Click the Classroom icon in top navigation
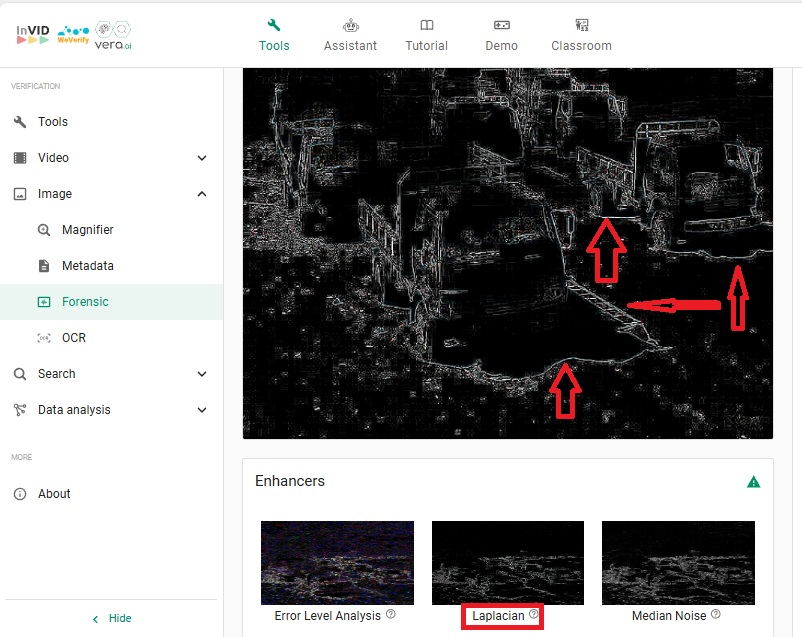This screenshot has height=637, width=802. coord(581,26)
